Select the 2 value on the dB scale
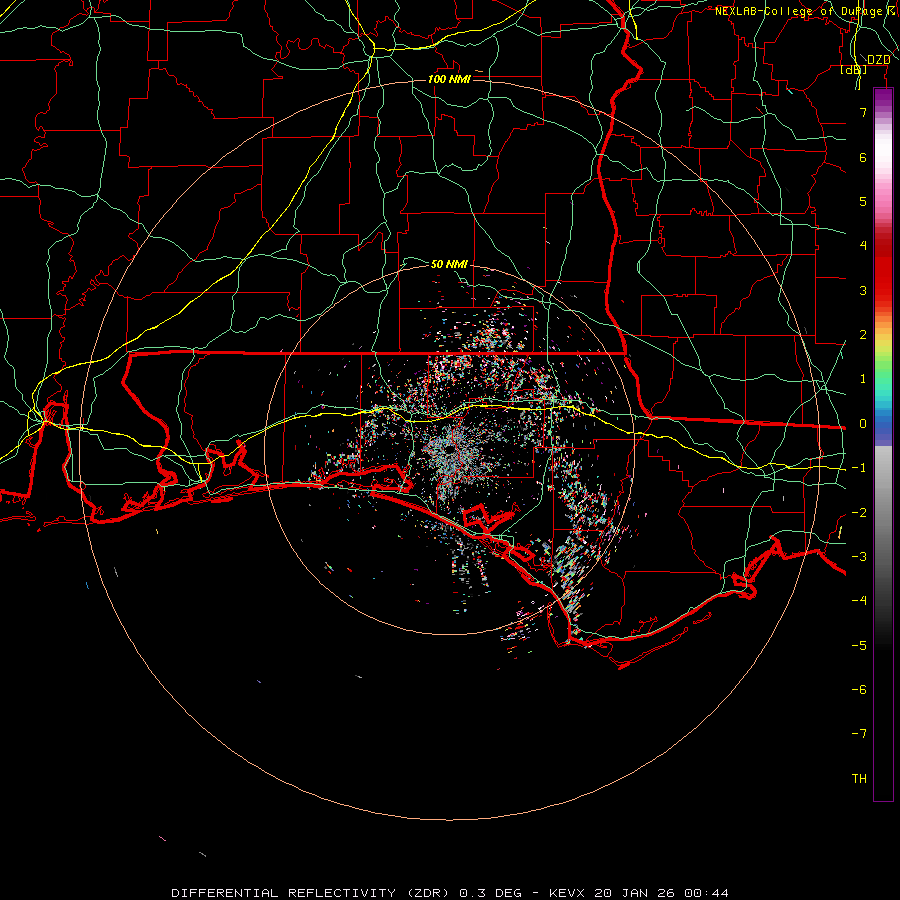 pyautogui.click(x=863, y=335)
